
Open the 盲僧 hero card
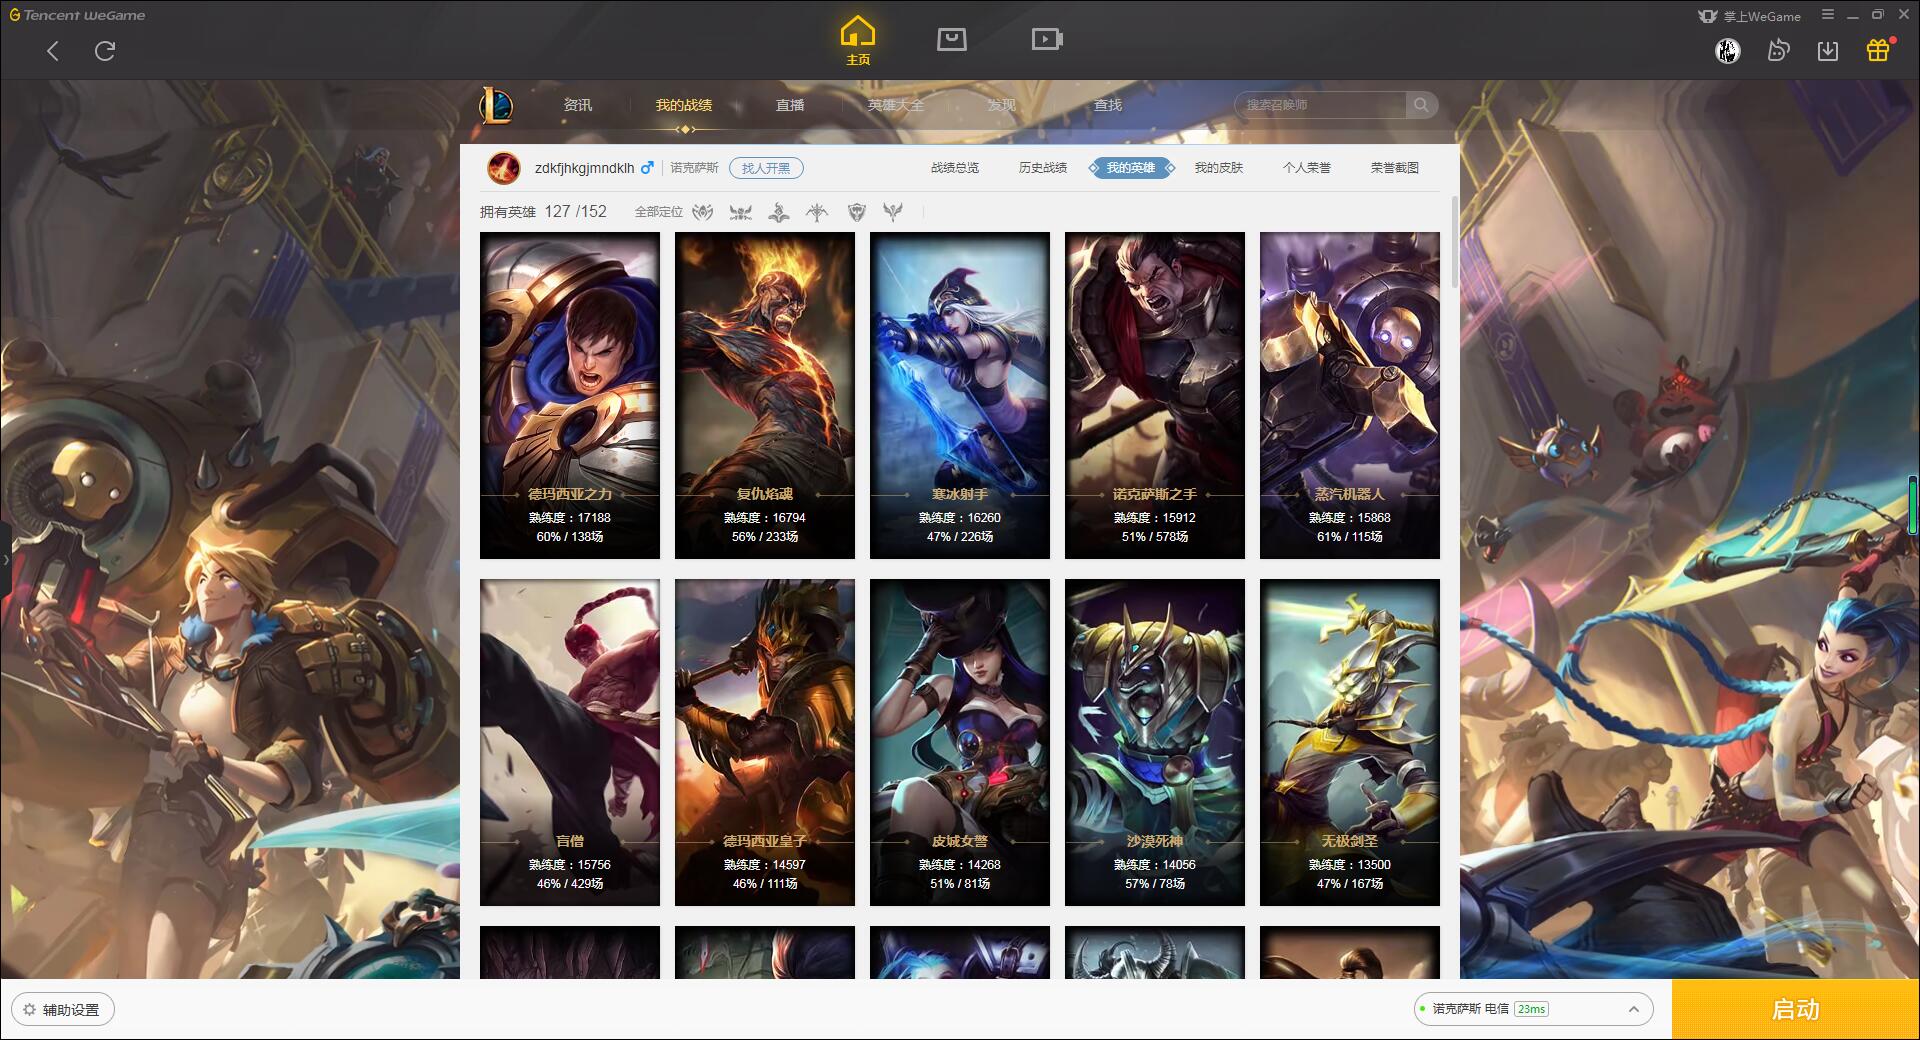tap(570, 742)
